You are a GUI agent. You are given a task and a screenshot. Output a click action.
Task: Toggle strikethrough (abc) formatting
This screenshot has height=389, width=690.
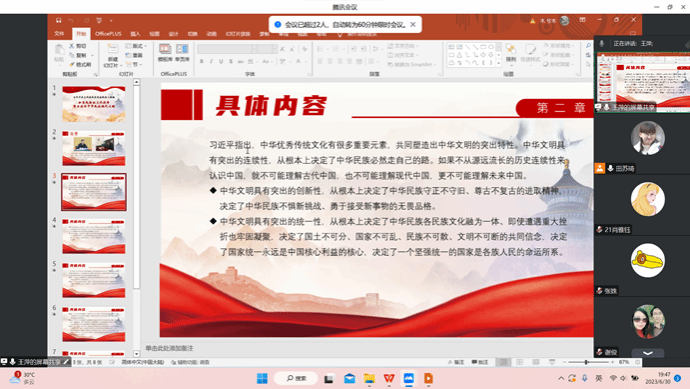(241, 61)
